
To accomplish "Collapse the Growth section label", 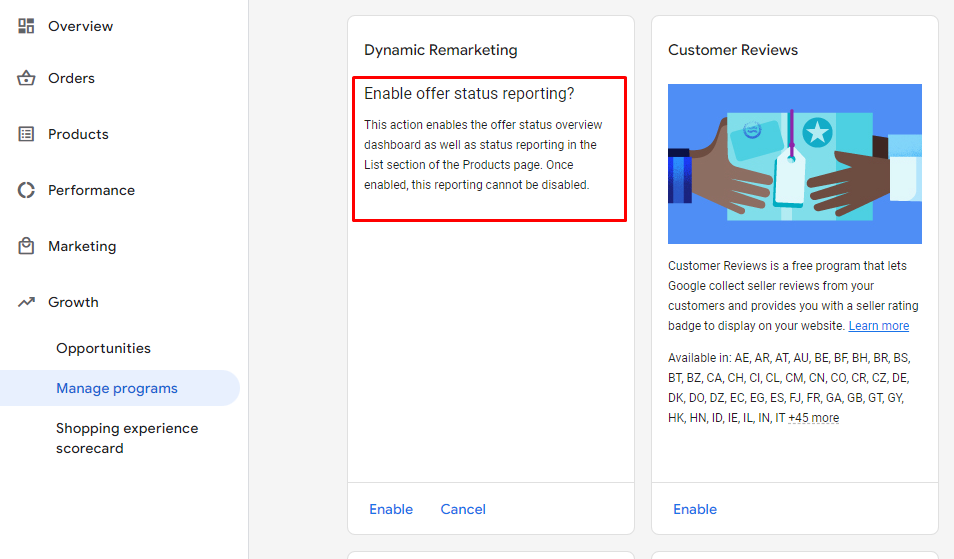I will [x=73, y=302].
